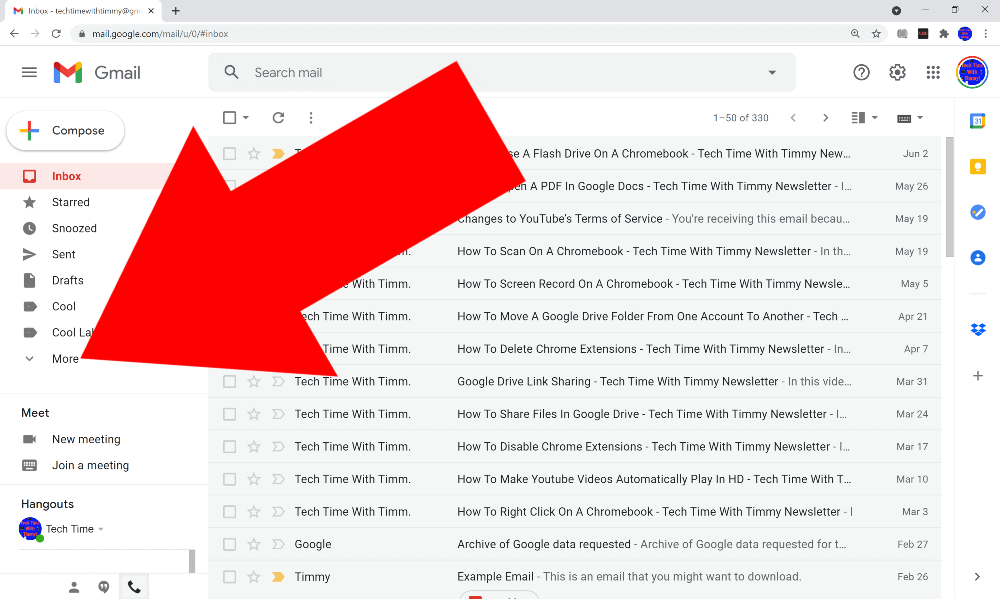
Task: Go to newer messages page
Action: point(793,117)
